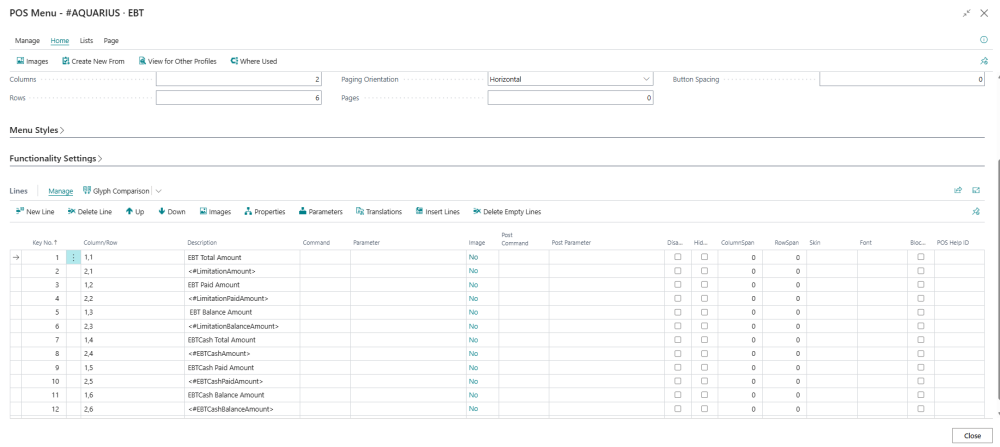Open Glyph Comparison tool
This screenshot has width=1000, height=447.
point(116,191)
